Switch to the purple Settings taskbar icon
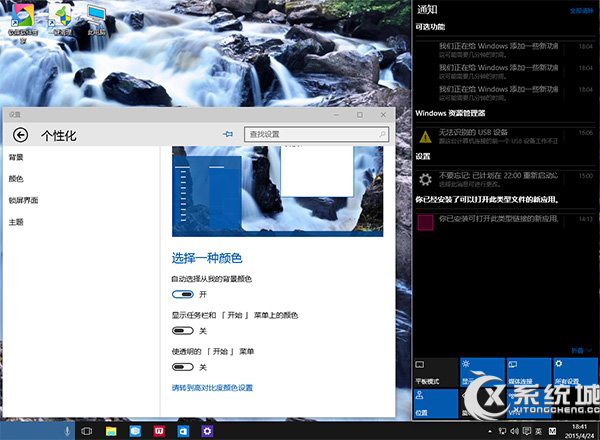 [x=207, y=431]
